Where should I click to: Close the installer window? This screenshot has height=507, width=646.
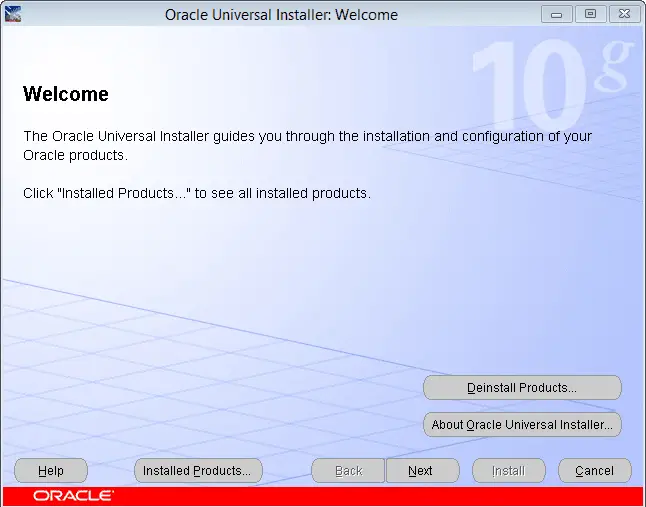coord(624,14)
